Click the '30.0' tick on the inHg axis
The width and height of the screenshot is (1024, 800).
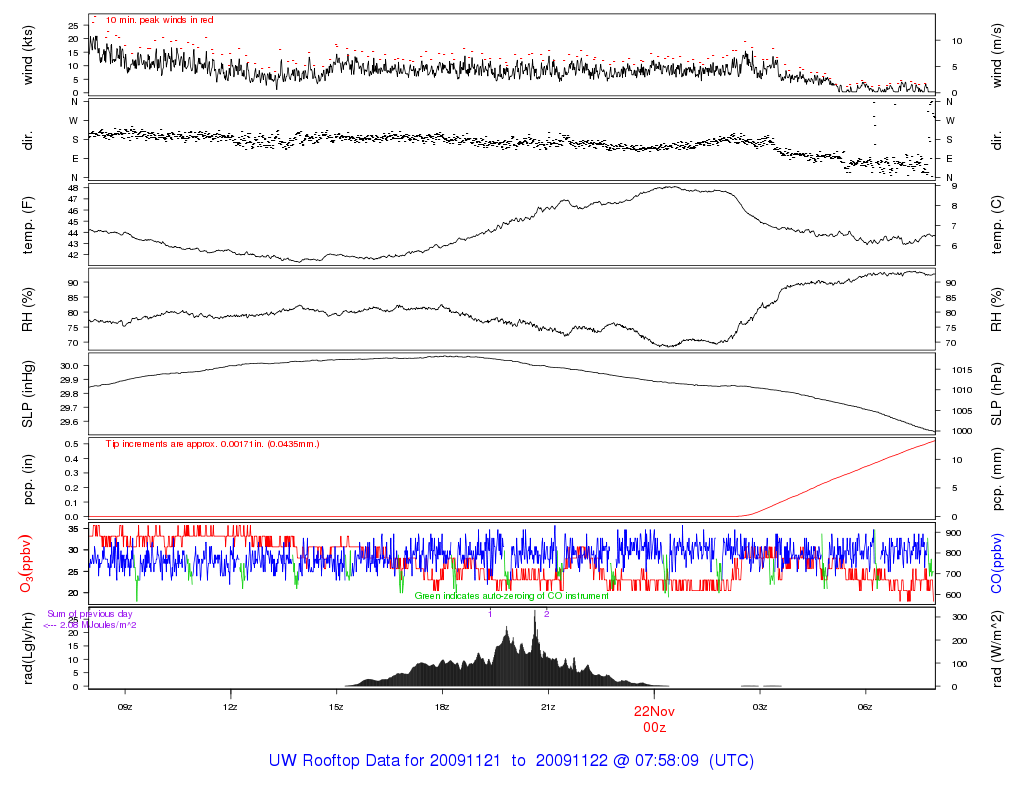(x=70, y=366)
